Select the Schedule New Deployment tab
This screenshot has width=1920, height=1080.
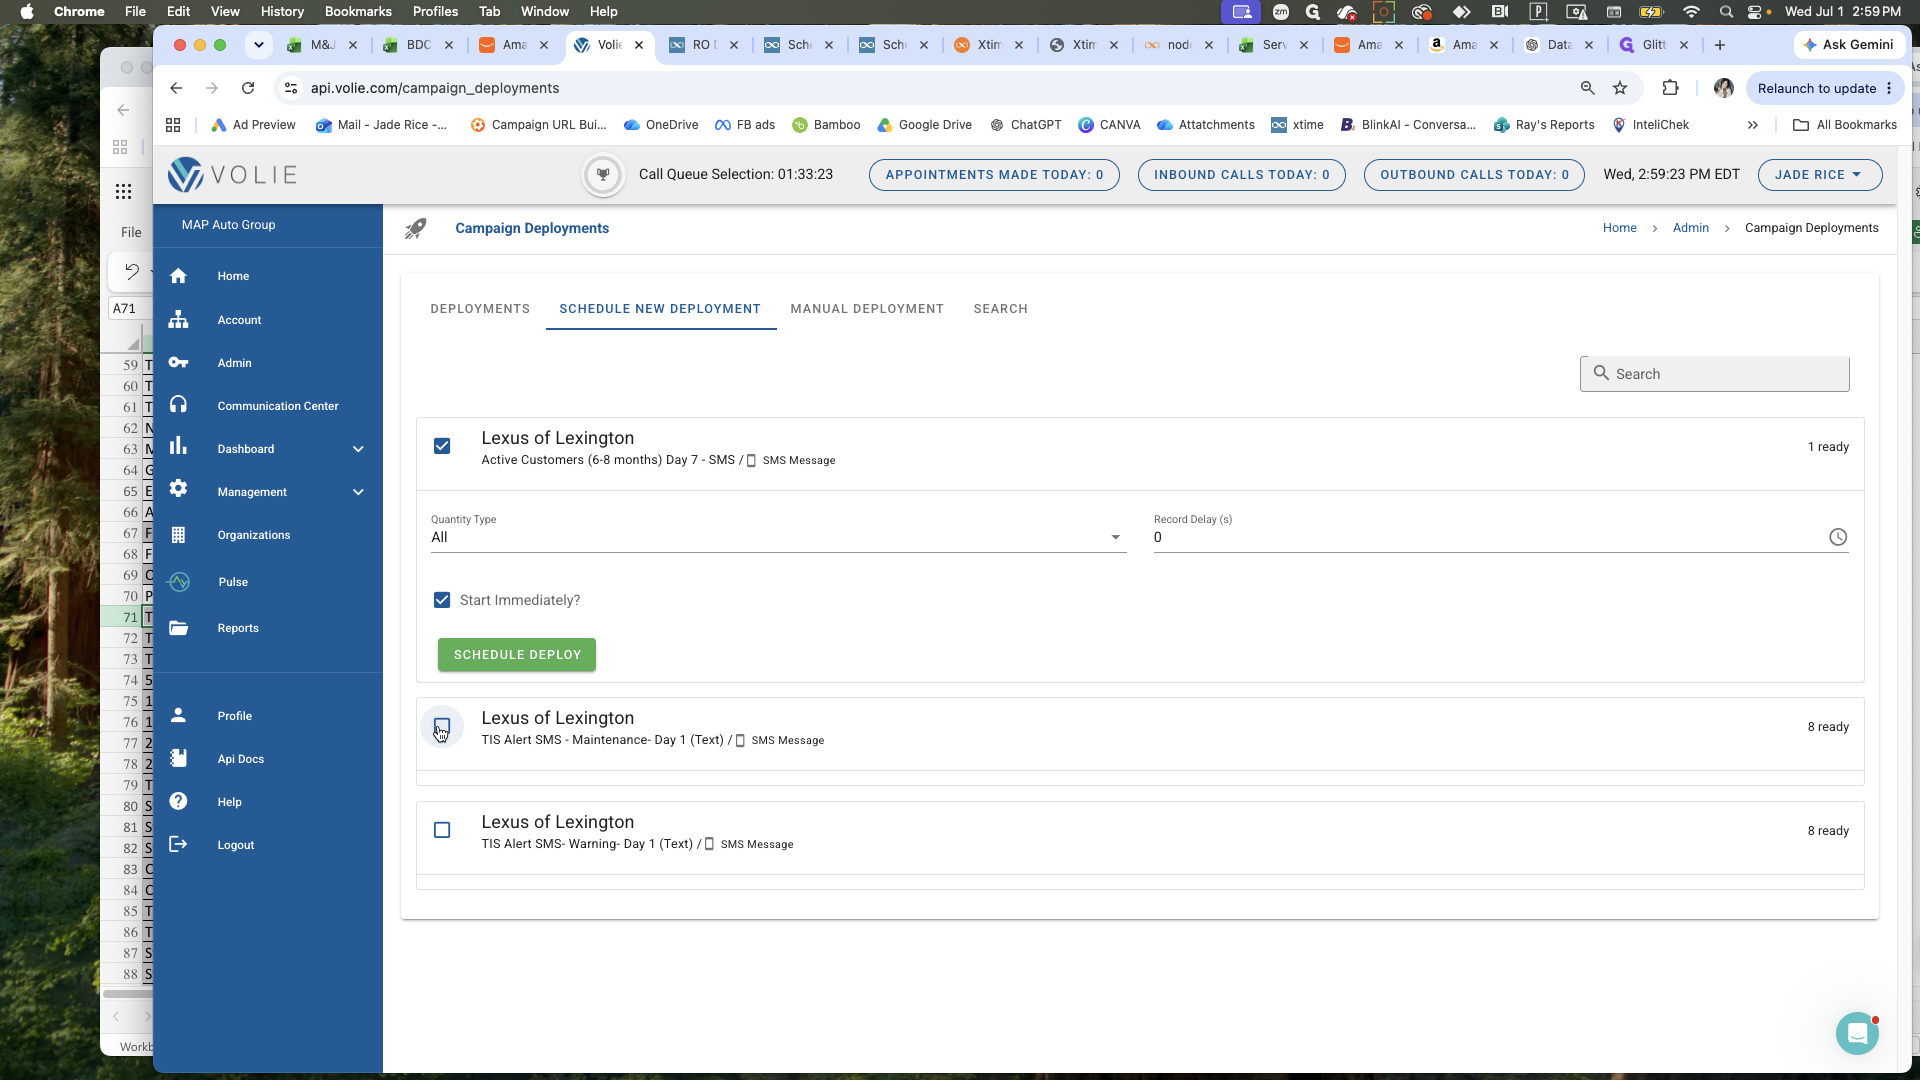660,309
